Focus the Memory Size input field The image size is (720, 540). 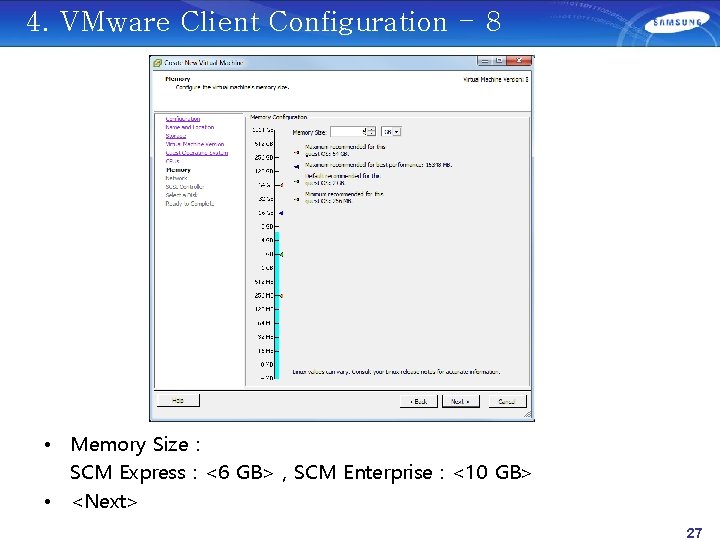[x=348, y=132]
